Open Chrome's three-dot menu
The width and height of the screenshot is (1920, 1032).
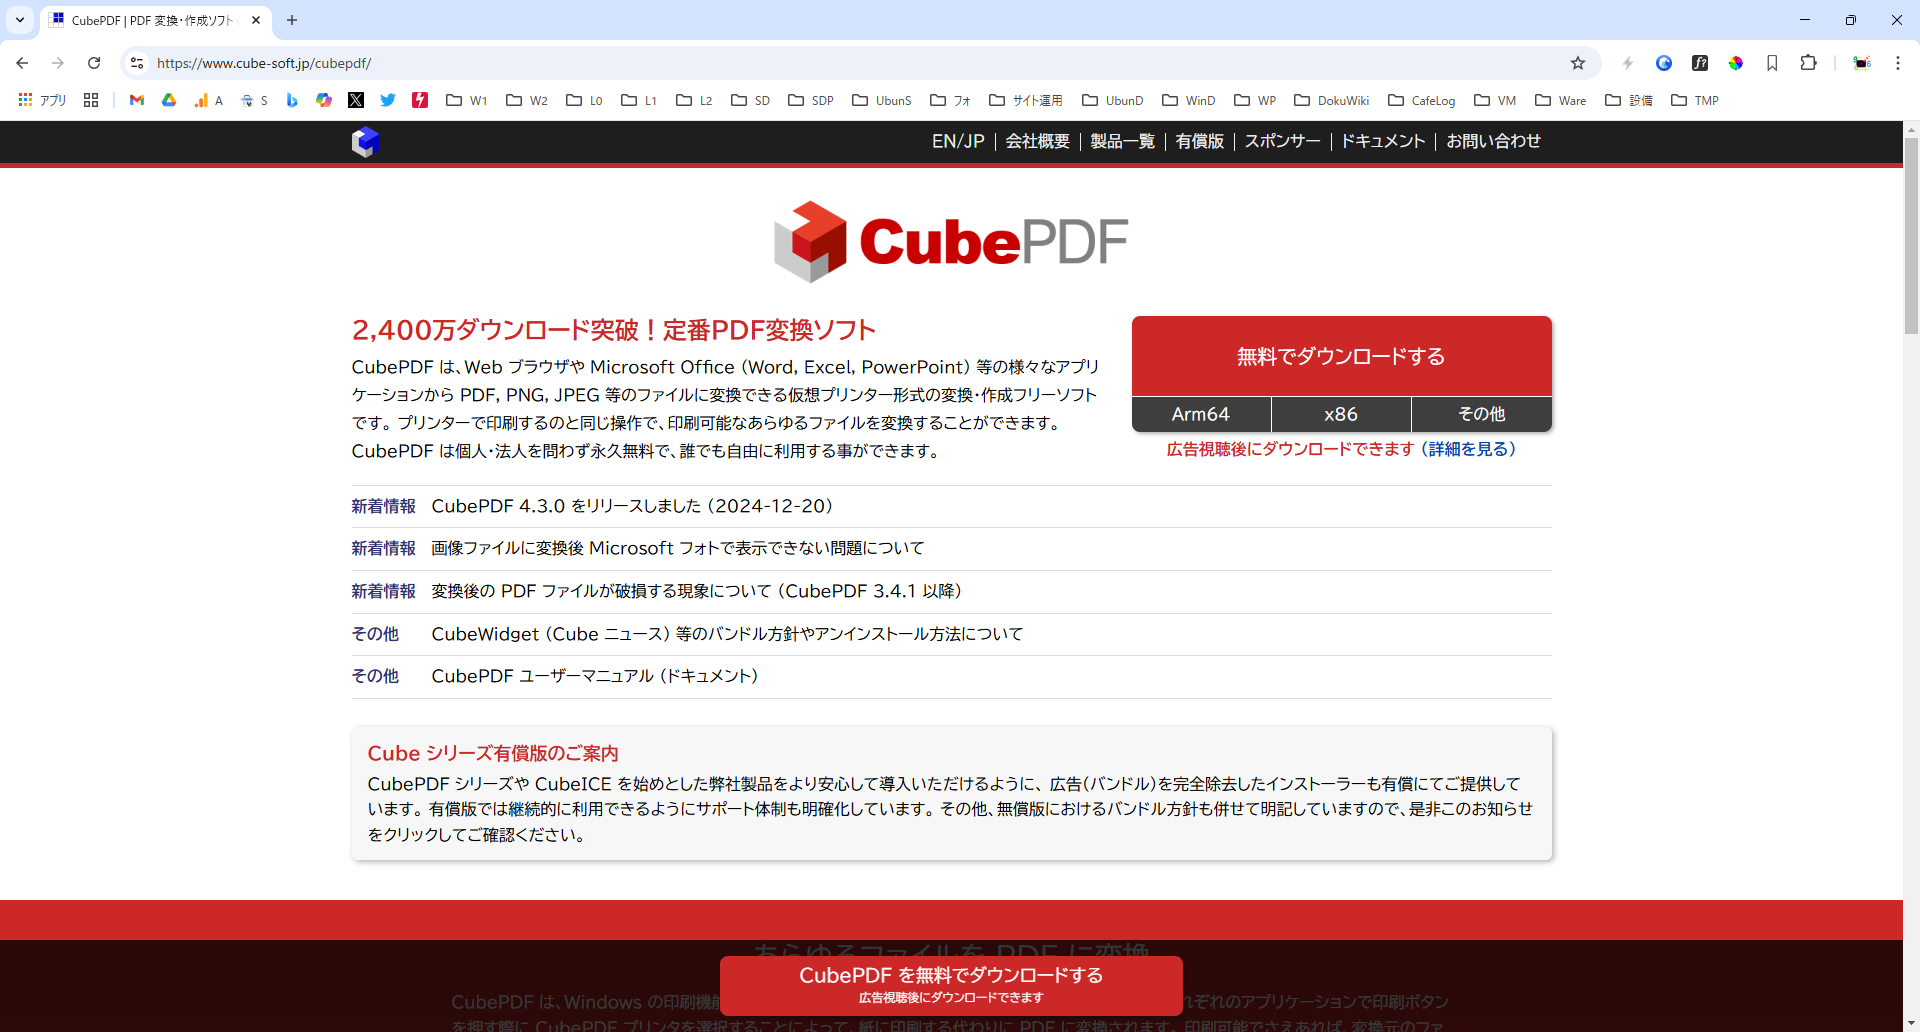[1897, 63]
